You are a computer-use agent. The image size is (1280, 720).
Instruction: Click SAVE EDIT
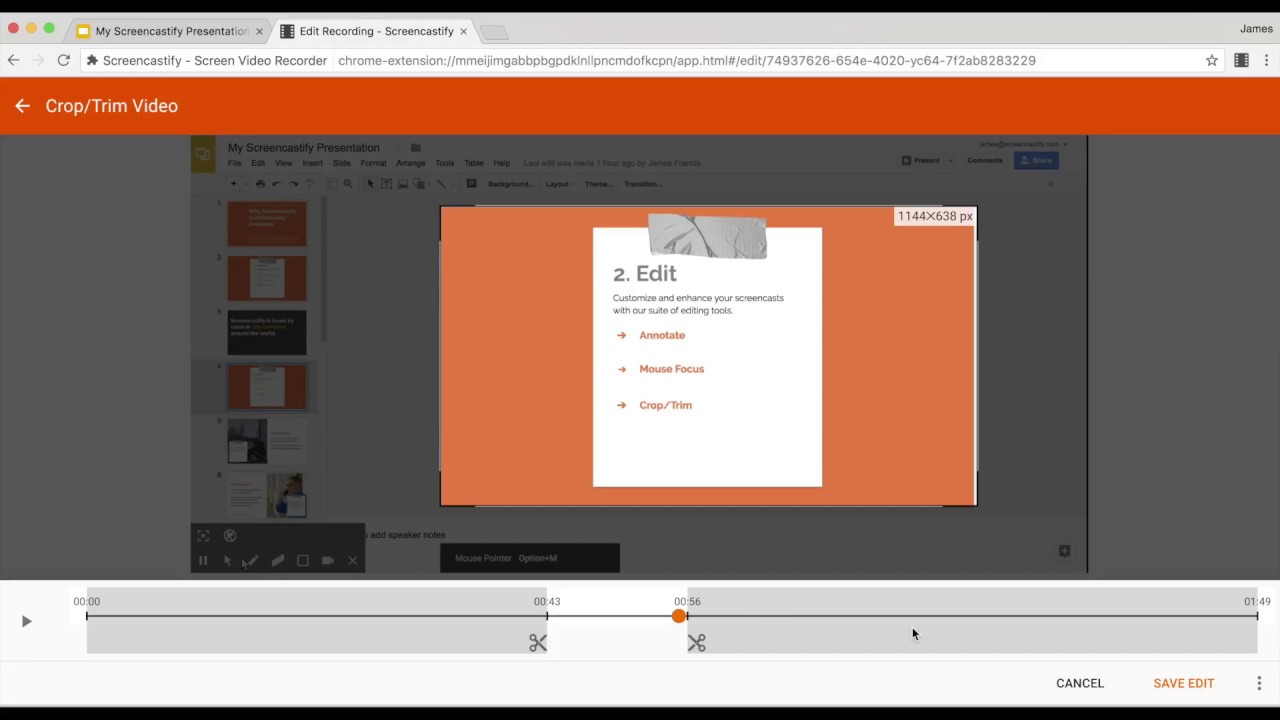pos(1184,683)
